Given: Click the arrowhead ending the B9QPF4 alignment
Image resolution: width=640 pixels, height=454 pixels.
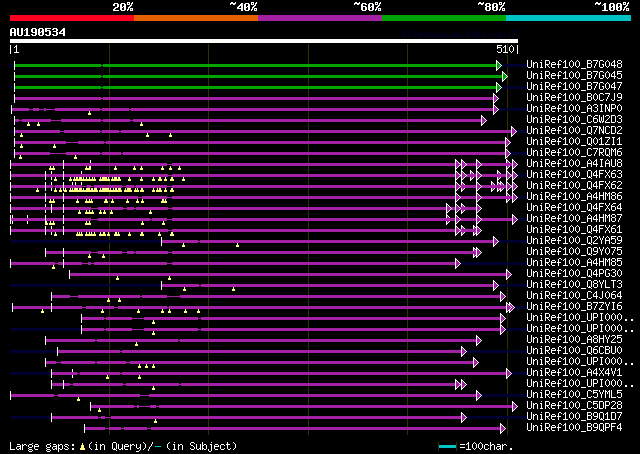Looking at the screenshot, I should [503, 429].
